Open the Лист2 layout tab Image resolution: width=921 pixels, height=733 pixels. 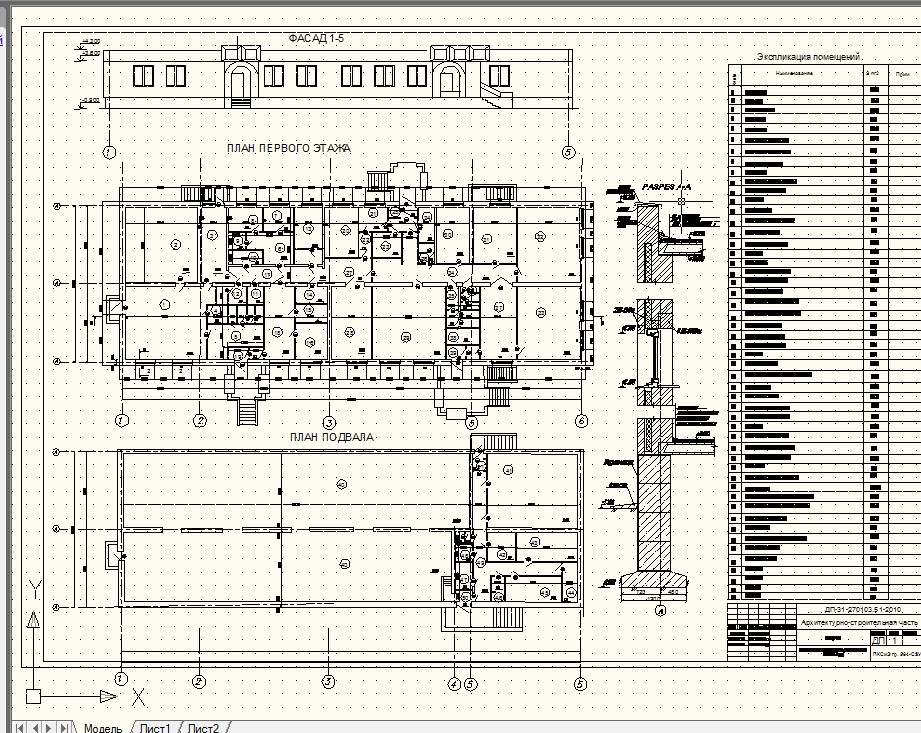(x=203, y=728)
